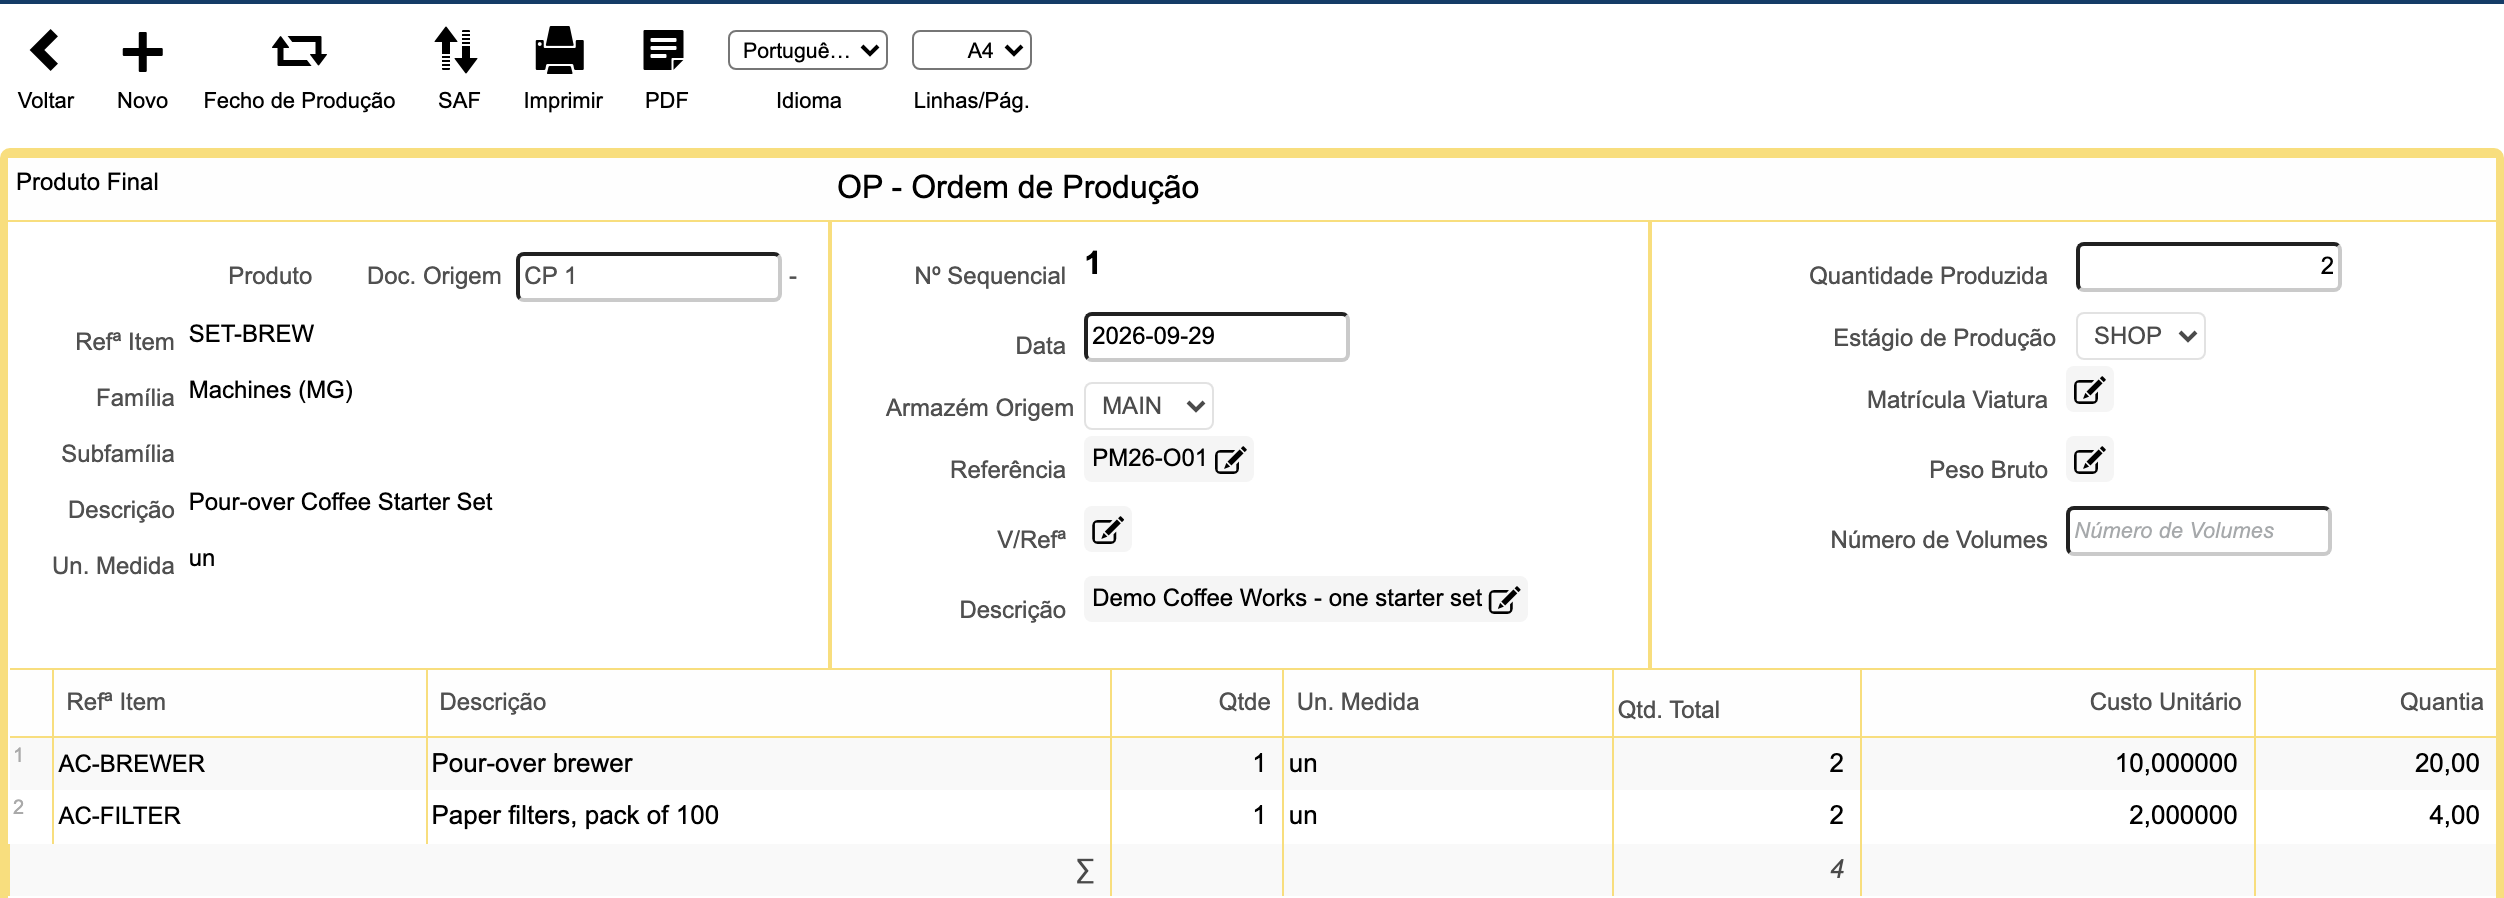The height and width of the screenshot is (898, 2504).
Task: Click the Pour-over brewer description cell
Action: point(769,763)
